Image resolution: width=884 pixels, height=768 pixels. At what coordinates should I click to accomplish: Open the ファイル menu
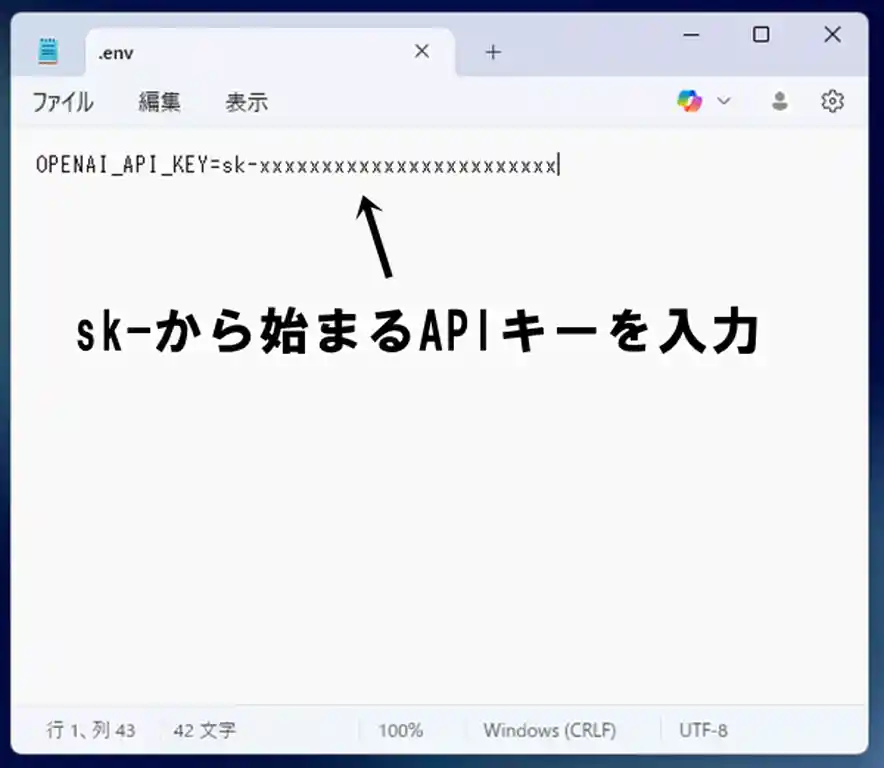click(63, 102)
